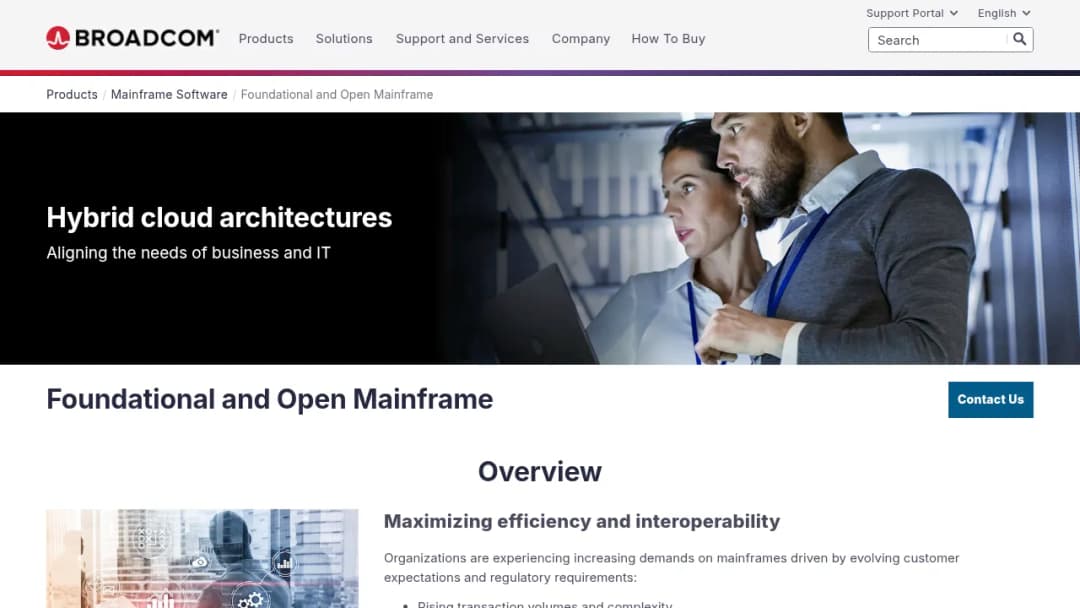Click Foundational and Open Mainframe breadcrumb text
Viewport: 1080px width, 608px height.
[x=337, y=94]
